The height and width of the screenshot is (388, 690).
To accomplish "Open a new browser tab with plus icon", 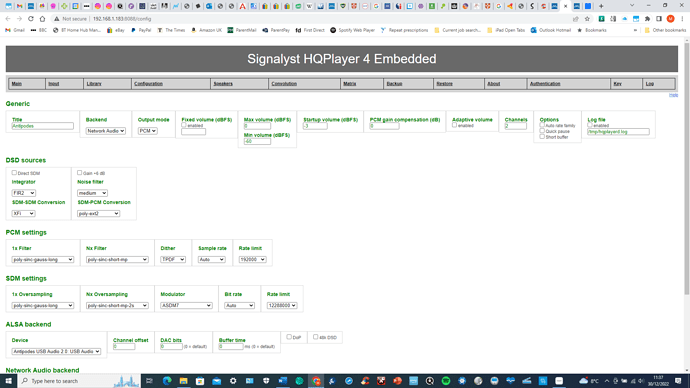I will pyautogui.click(x=601, y=6).
